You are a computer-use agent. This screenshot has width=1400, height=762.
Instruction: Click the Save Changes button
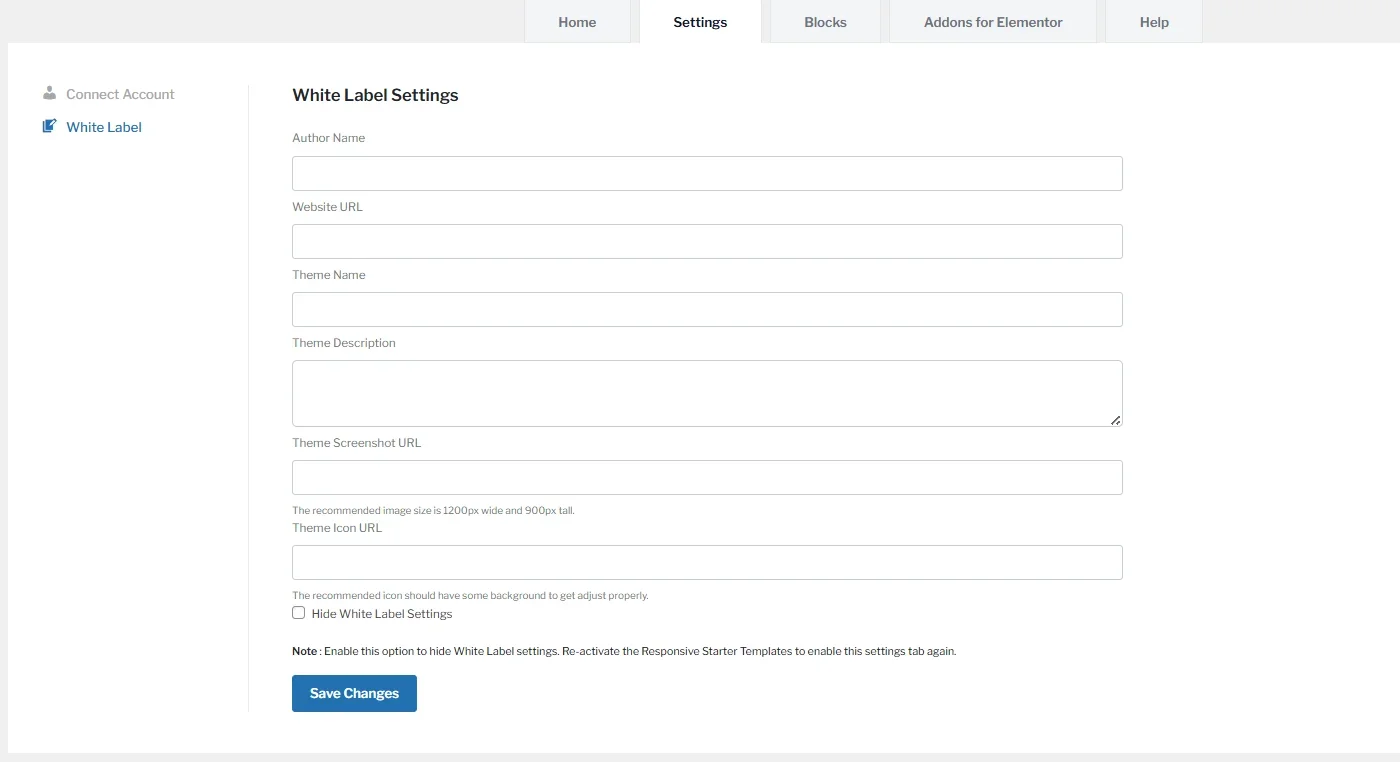tap(353, 692)
